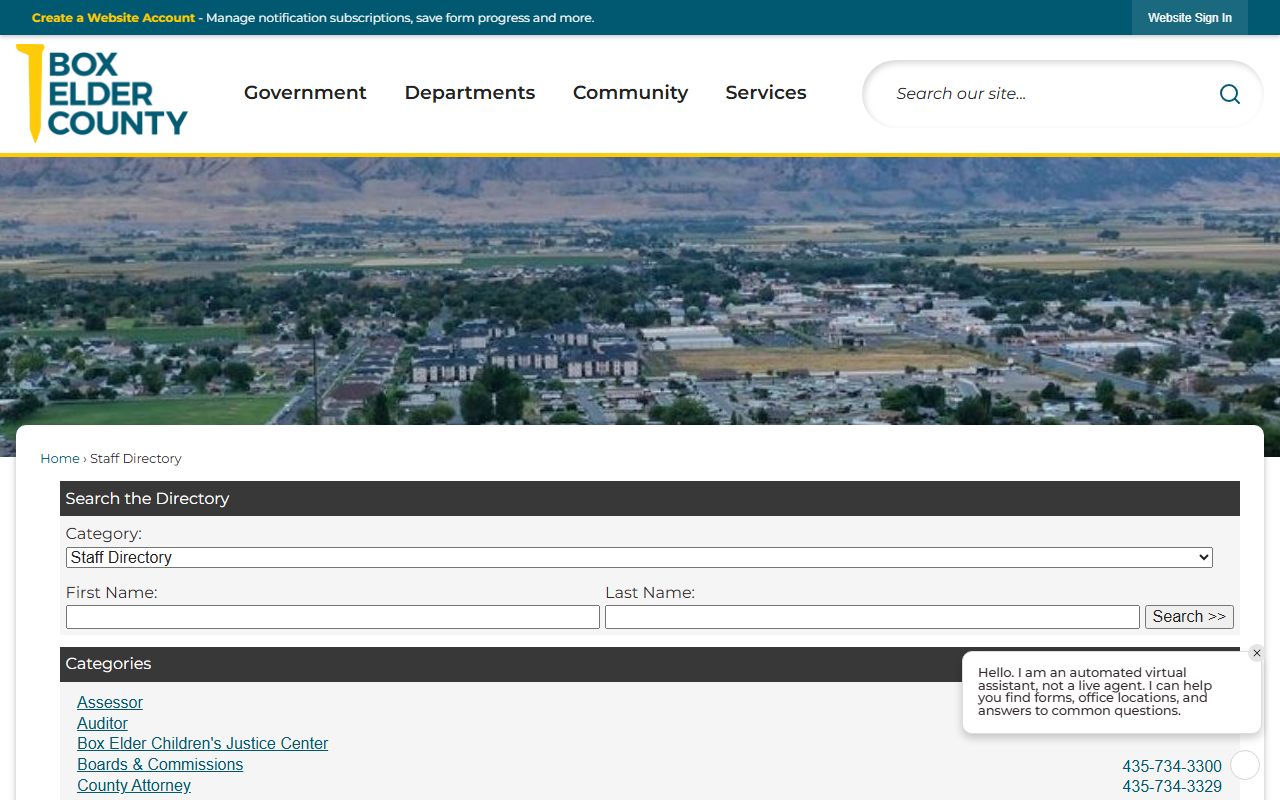Close the virtual assistant message bubble

[x=1257, y=653]
